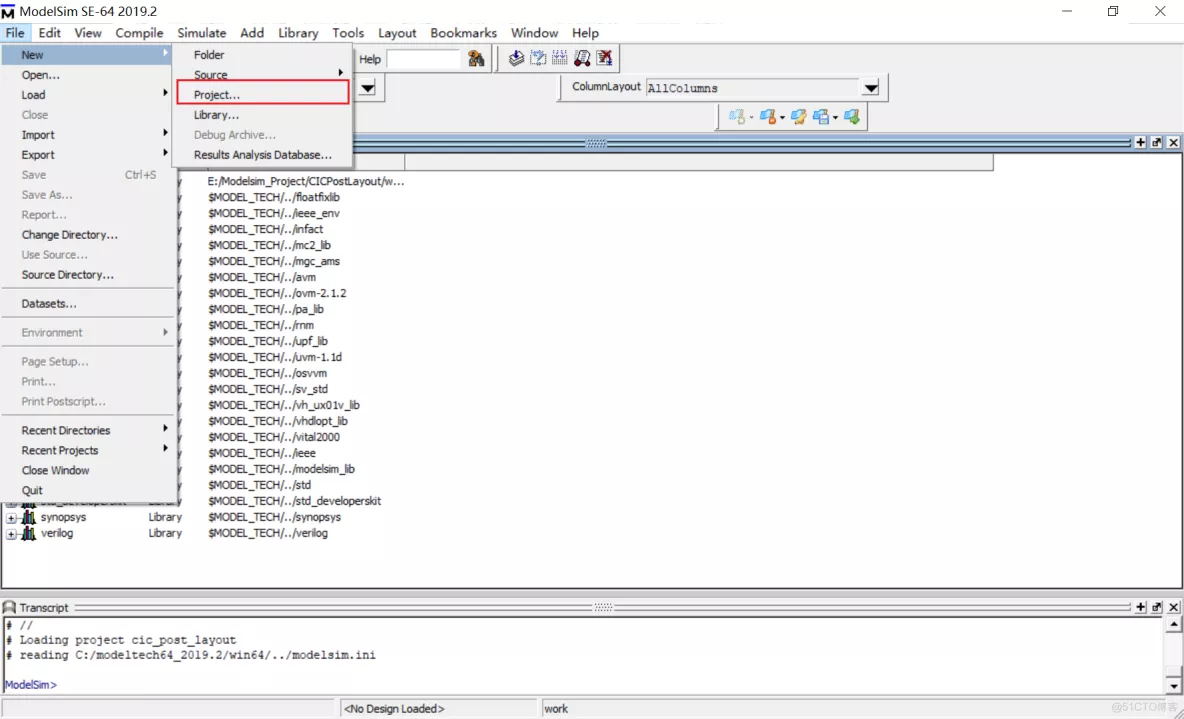Click the 'work' status bar entry
The image size is (1184, 719).
point(556,708)
